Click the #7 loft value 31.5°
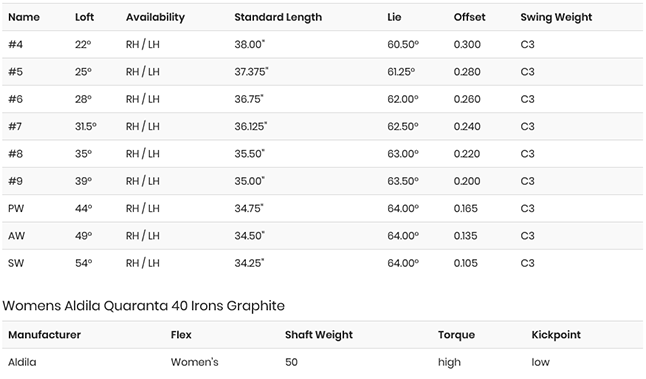The width and height of the screenshot is (646, 379). click(86, 126)
